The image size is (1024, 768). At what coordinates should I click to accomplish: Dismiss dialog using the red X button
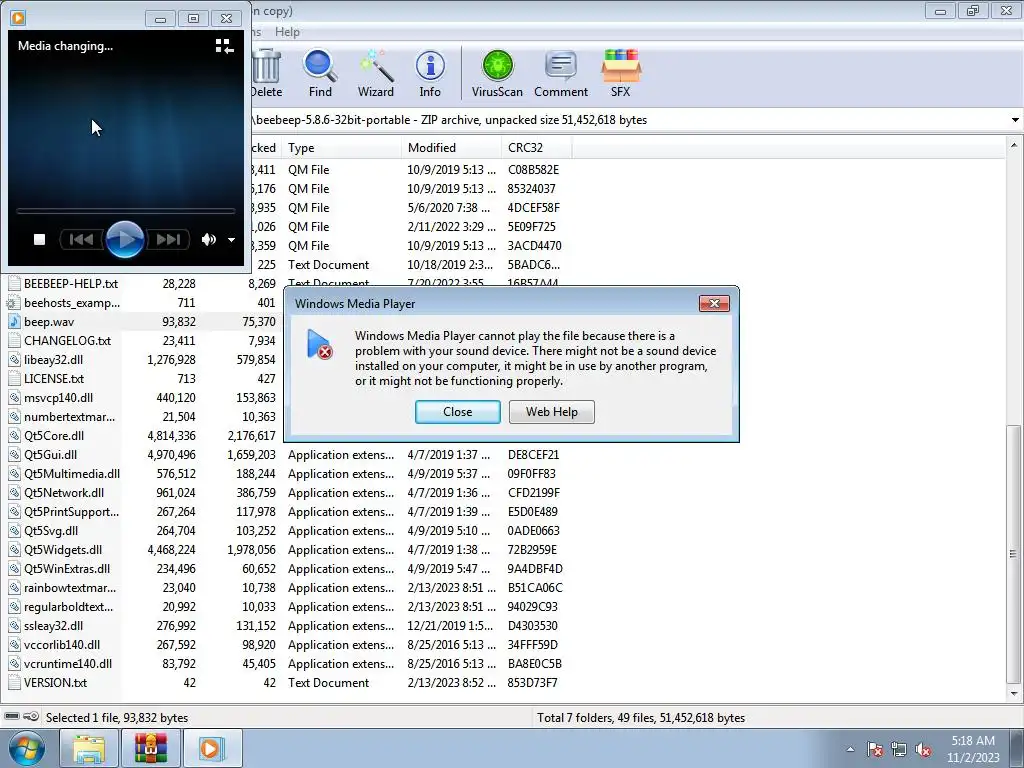click(714, 304)
